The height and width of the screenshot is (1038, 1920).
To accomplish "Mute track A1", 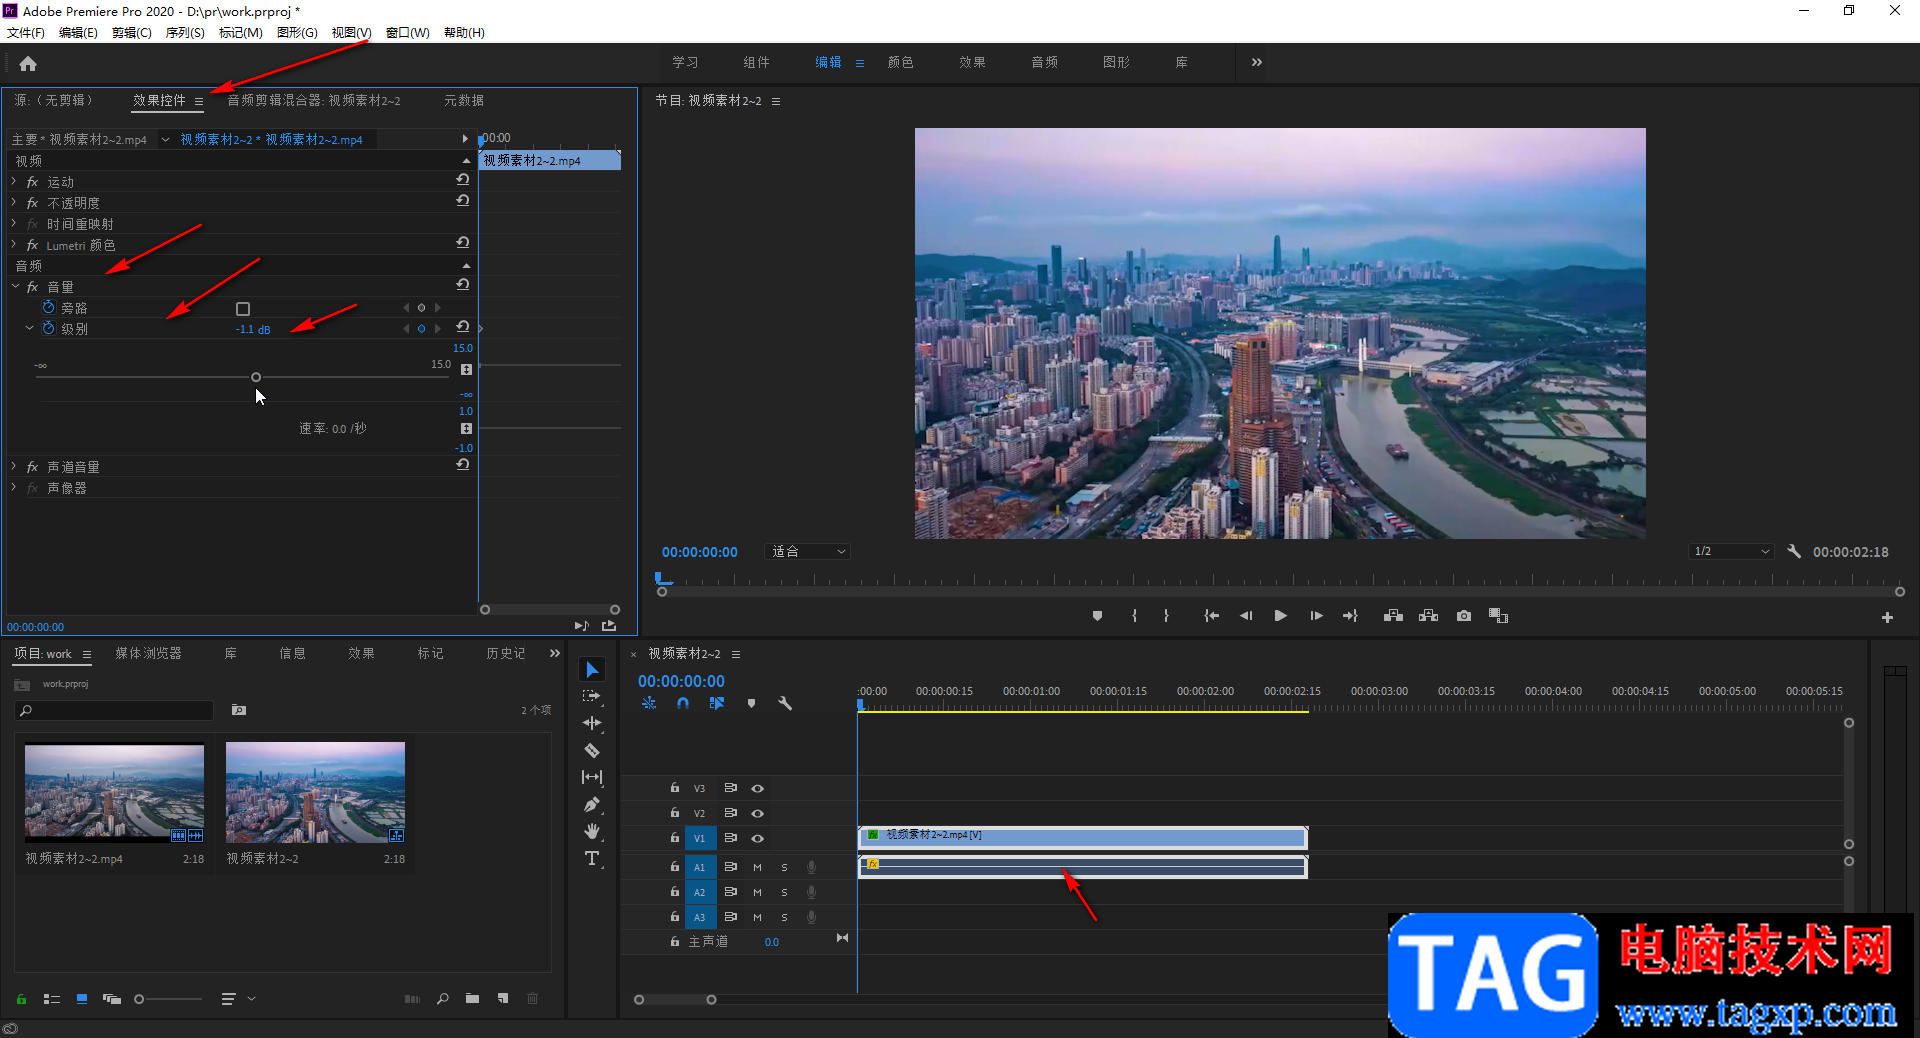I will [757, 867].
